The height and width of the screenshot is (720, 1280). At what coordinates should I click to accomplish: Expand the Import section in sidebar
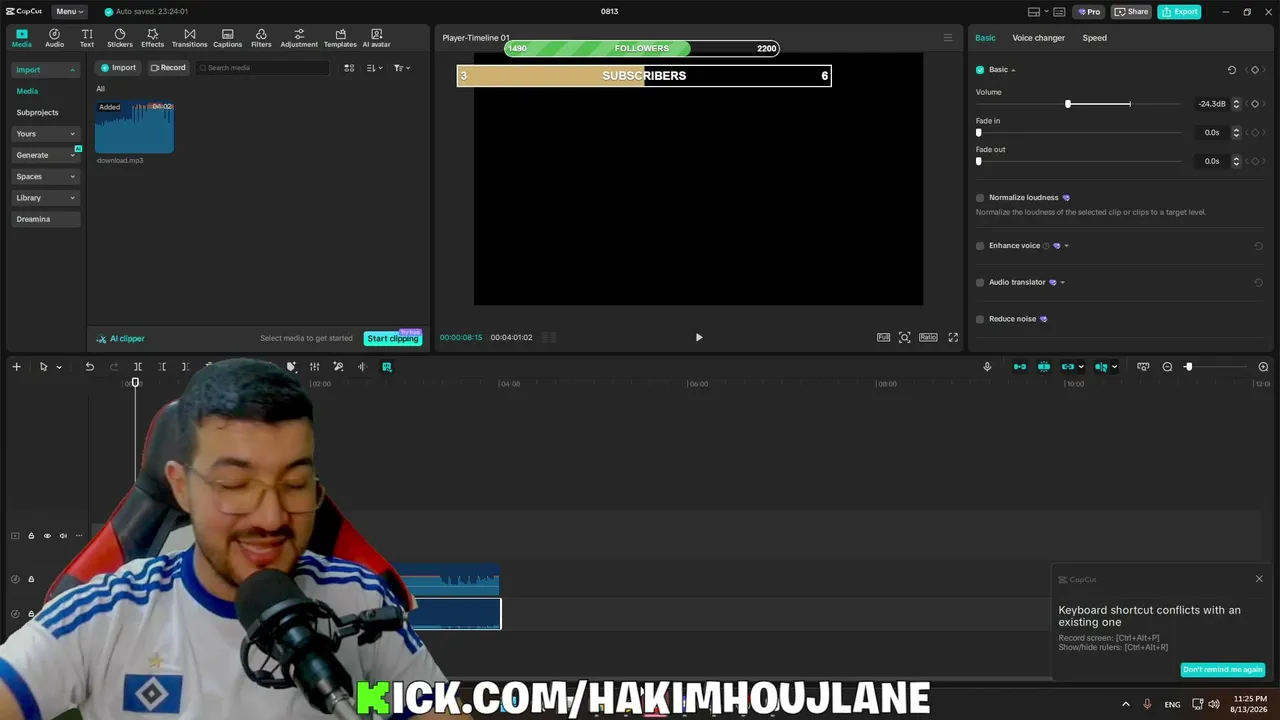(x=46, y=70)
